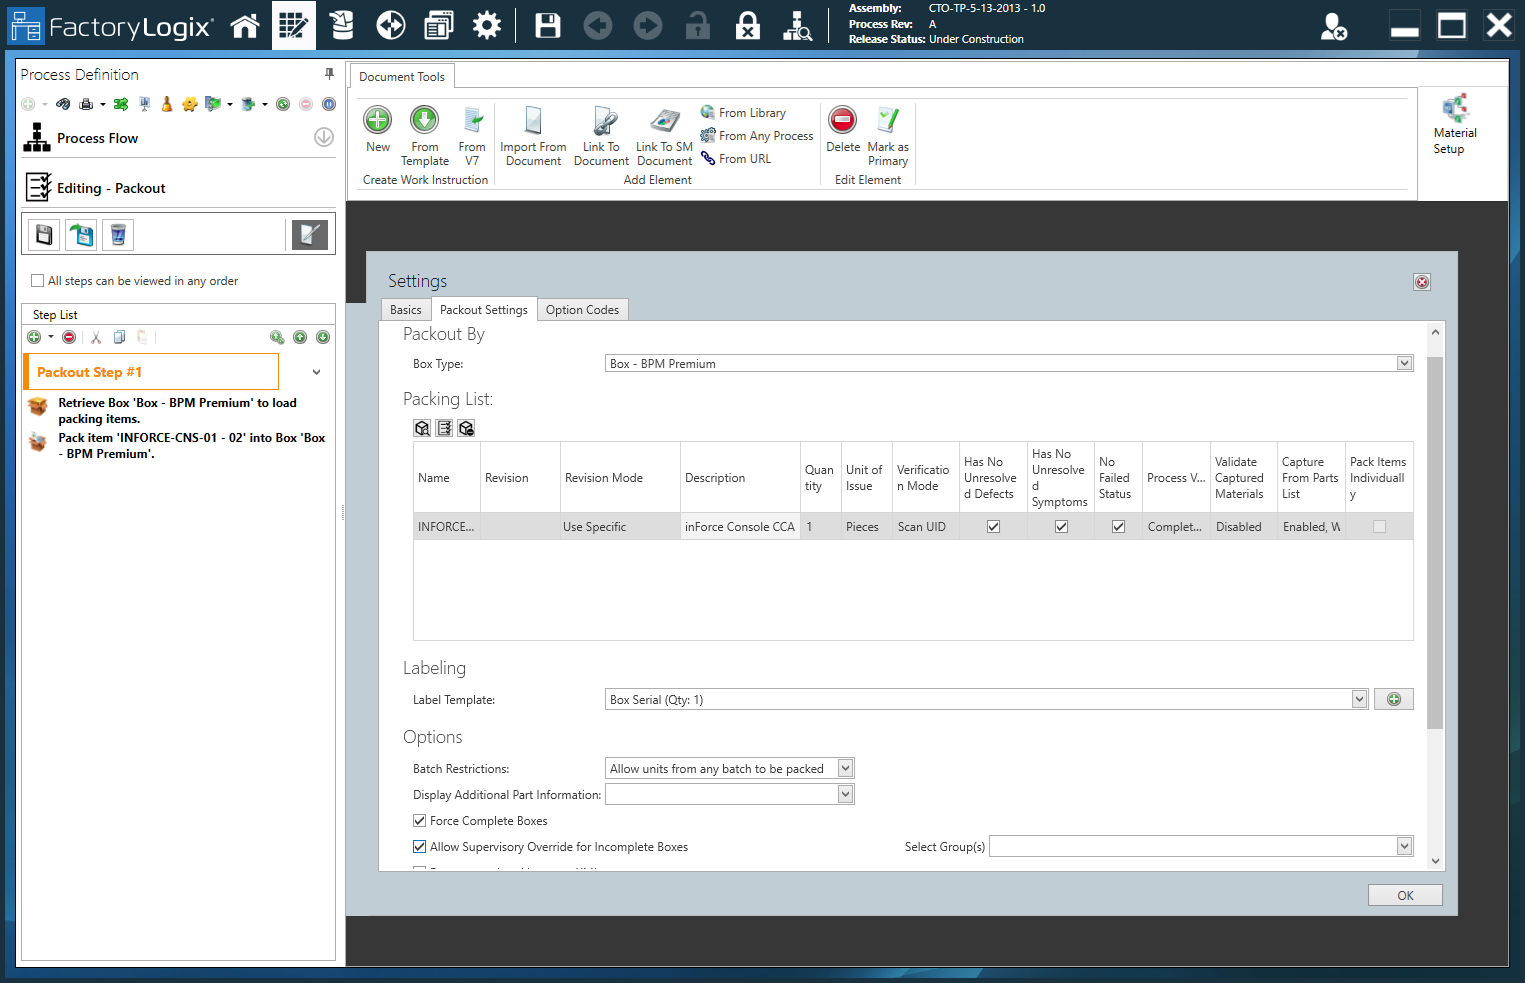The width and height of the screenshot is (1525, 983).
Task: Remove an item from the Packing List
Action: click(x=466, y=427)
